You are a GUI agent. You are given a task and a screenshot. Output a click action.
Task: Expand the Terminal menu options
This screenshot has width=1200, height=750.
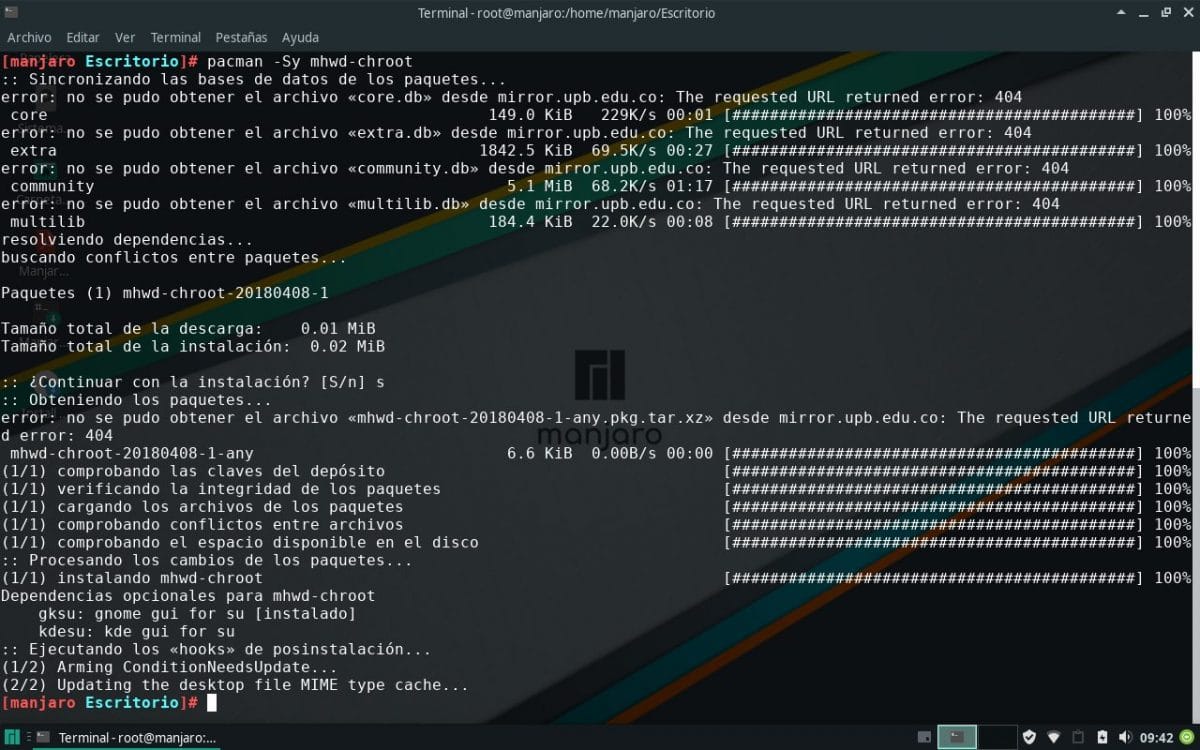(176, 37)
